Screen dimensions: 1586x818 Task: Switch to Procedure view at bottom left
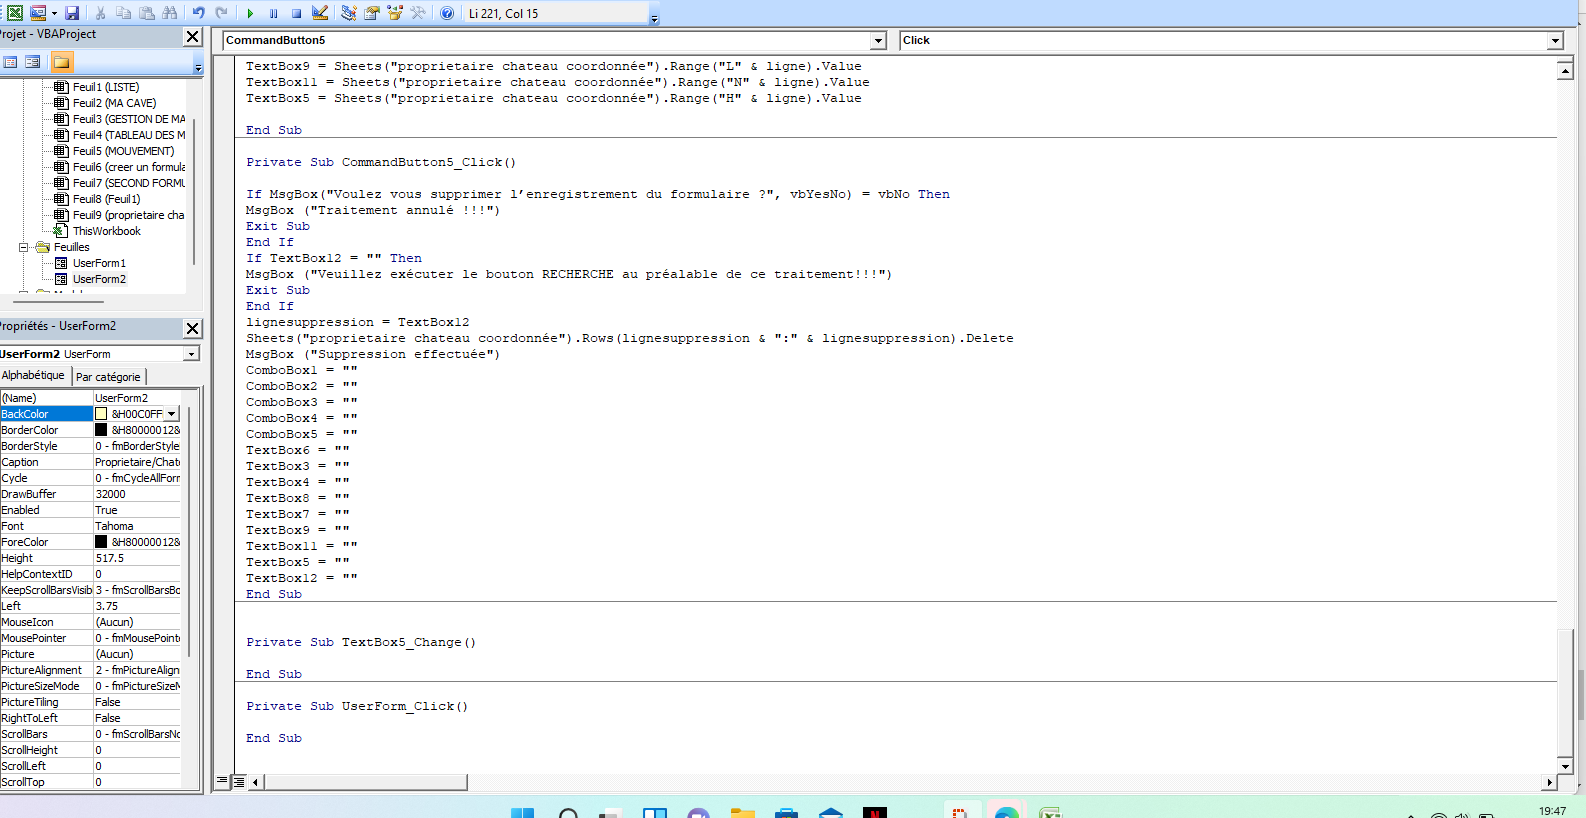222,782
